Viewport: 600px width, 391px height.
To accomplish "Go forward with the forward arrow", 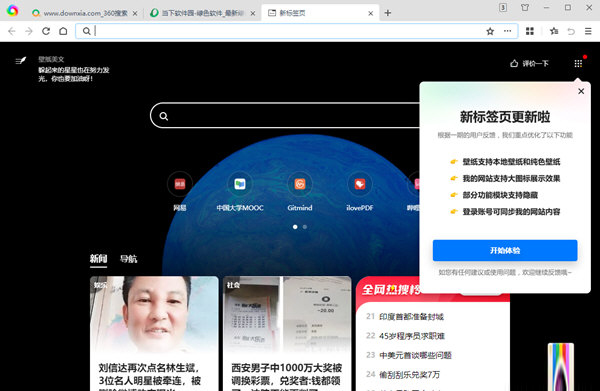I will coord(29,31).
